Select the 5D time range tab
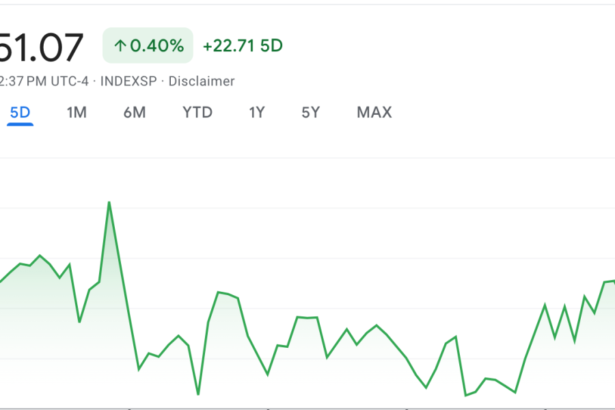615x410 pixels. click(x=20, y=113)
